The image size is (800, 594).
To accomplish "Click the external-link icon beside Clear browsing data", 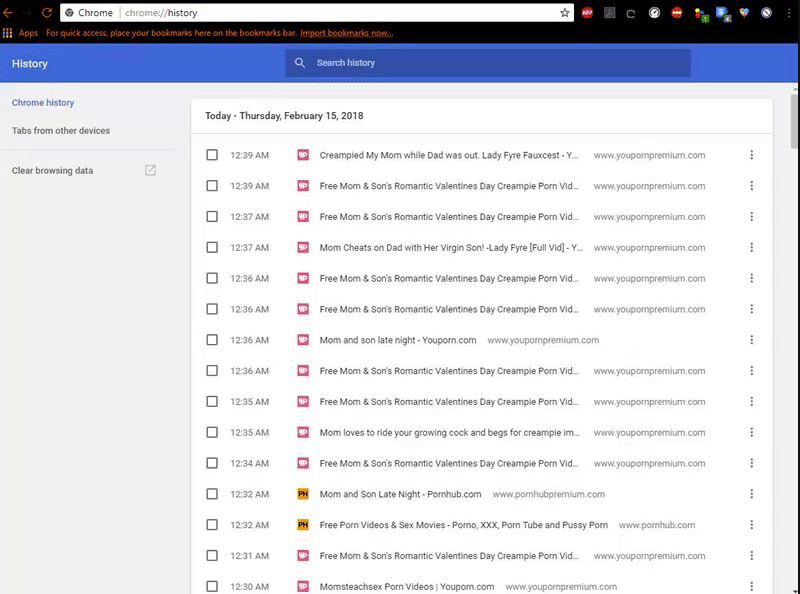I will coord(150,170).
